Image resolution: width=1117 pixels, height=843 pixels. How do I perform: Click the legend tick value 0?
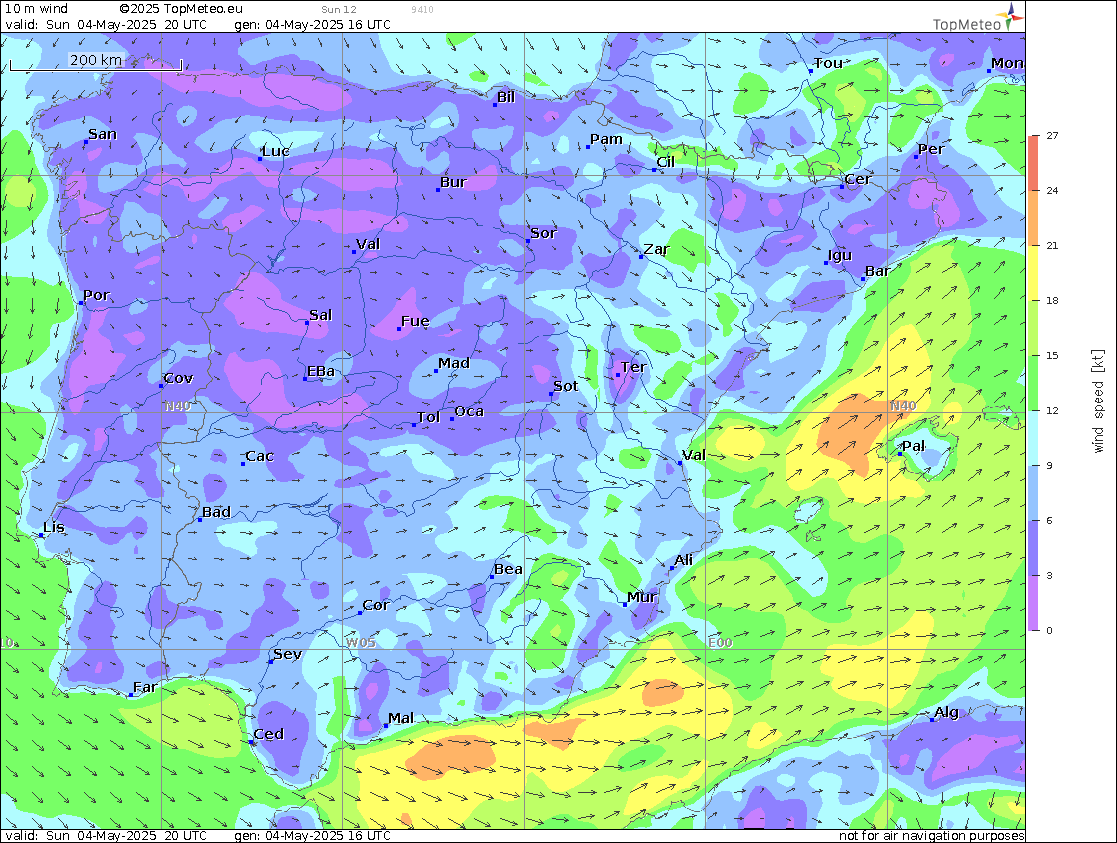[1049, 630]
